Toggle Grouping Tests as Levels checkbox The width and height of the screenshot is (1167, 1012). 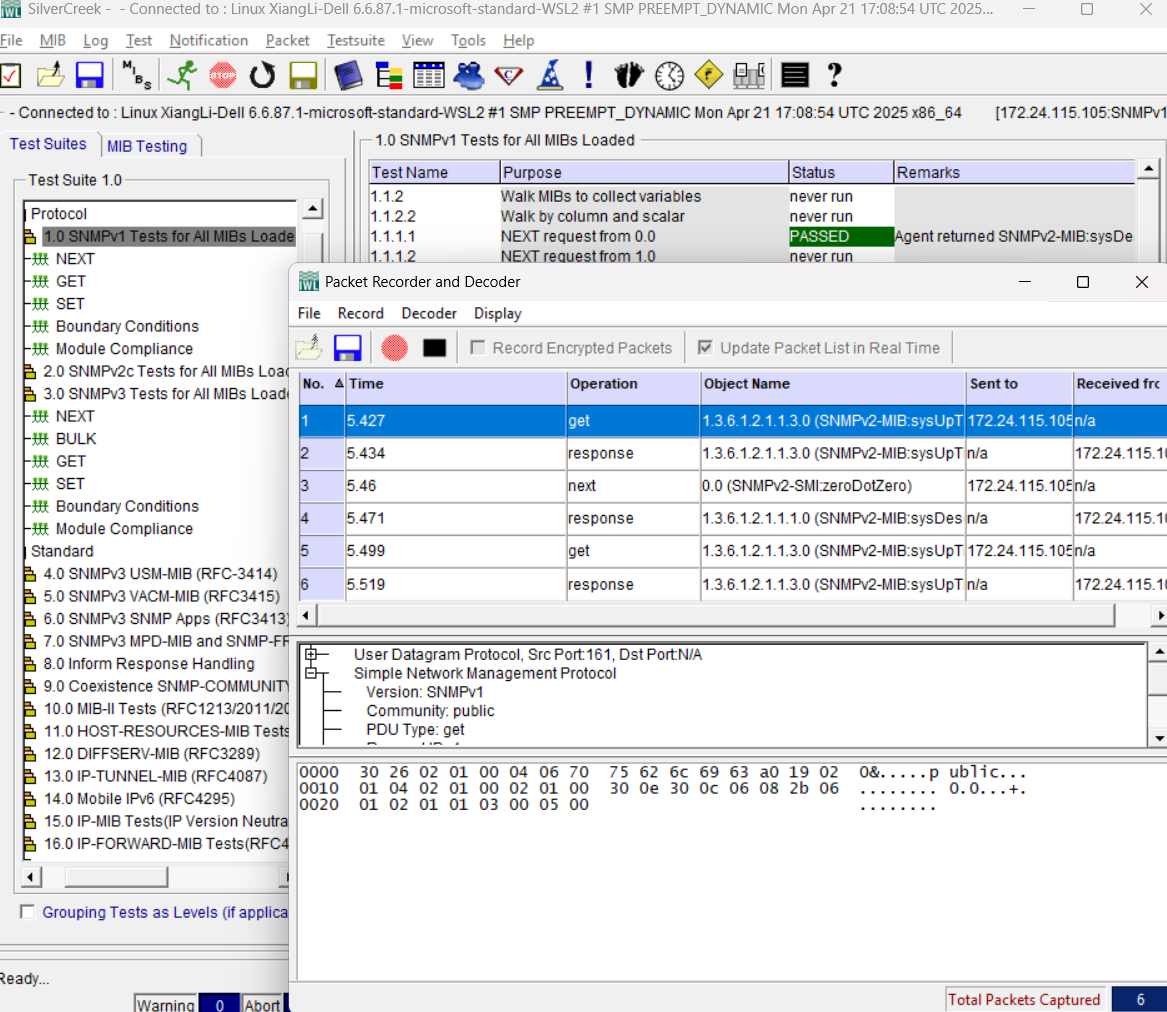tap(28, 912)
